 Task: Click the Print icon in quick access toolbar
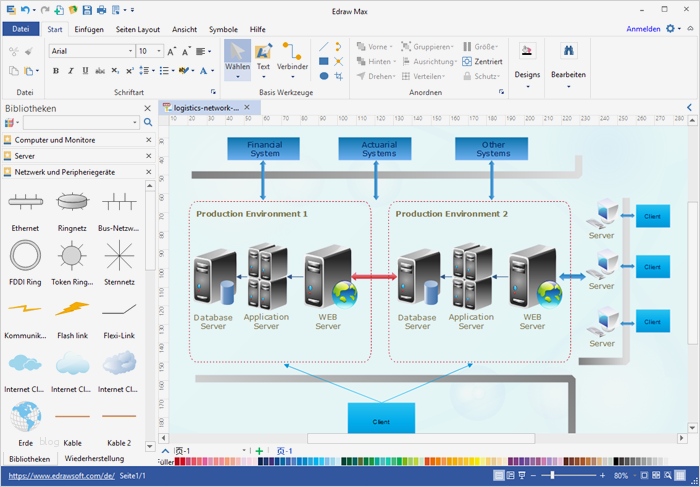click(102, 9)
